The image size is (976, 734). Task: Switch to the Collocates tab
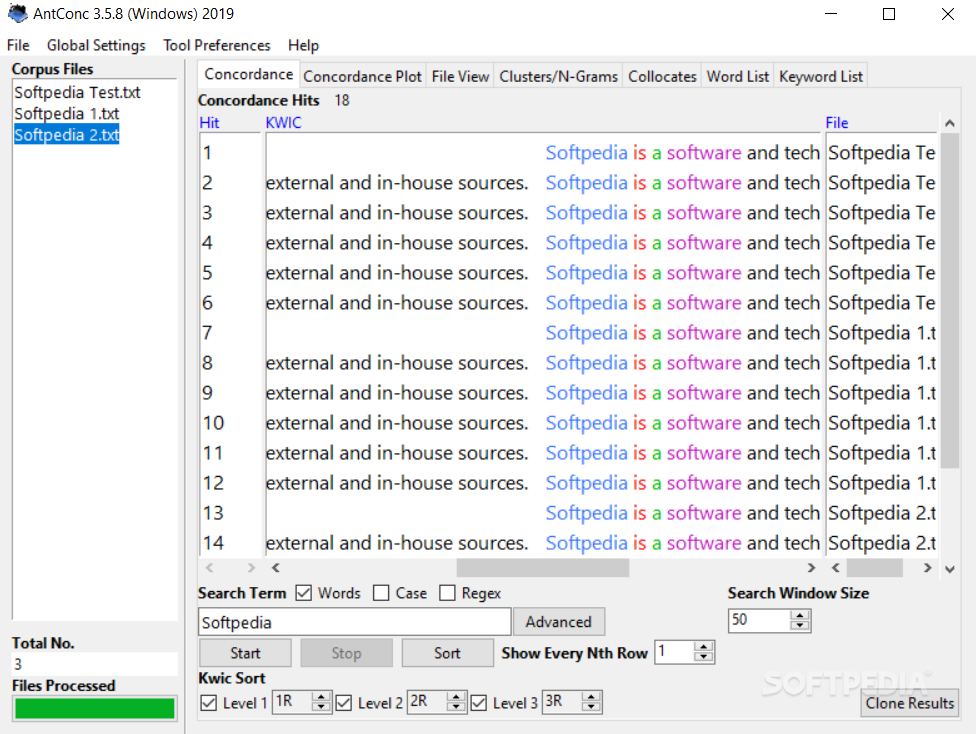pyautogui.click(x=662, y=77)
